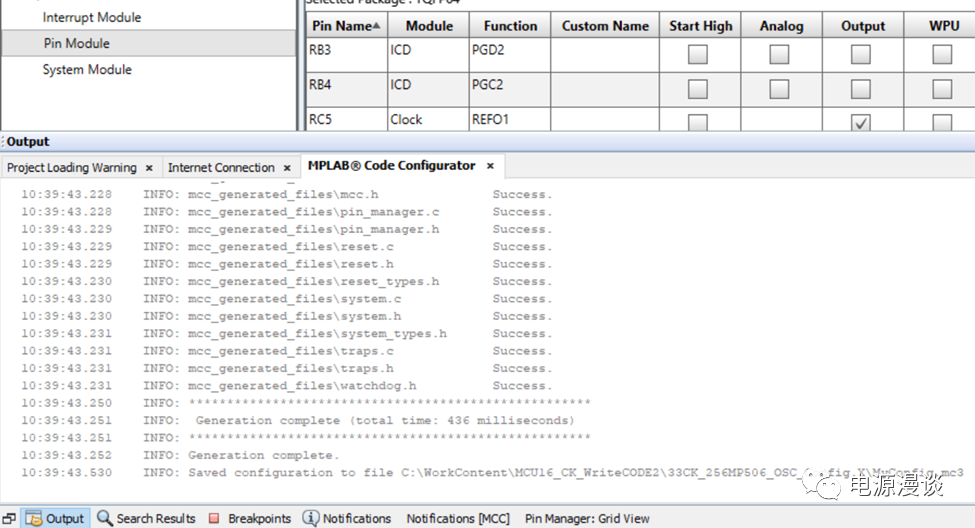This screenshot has width=975, height=528.
Task: Edit the Custom Name field for RB3
Action: tap(605, 55)
